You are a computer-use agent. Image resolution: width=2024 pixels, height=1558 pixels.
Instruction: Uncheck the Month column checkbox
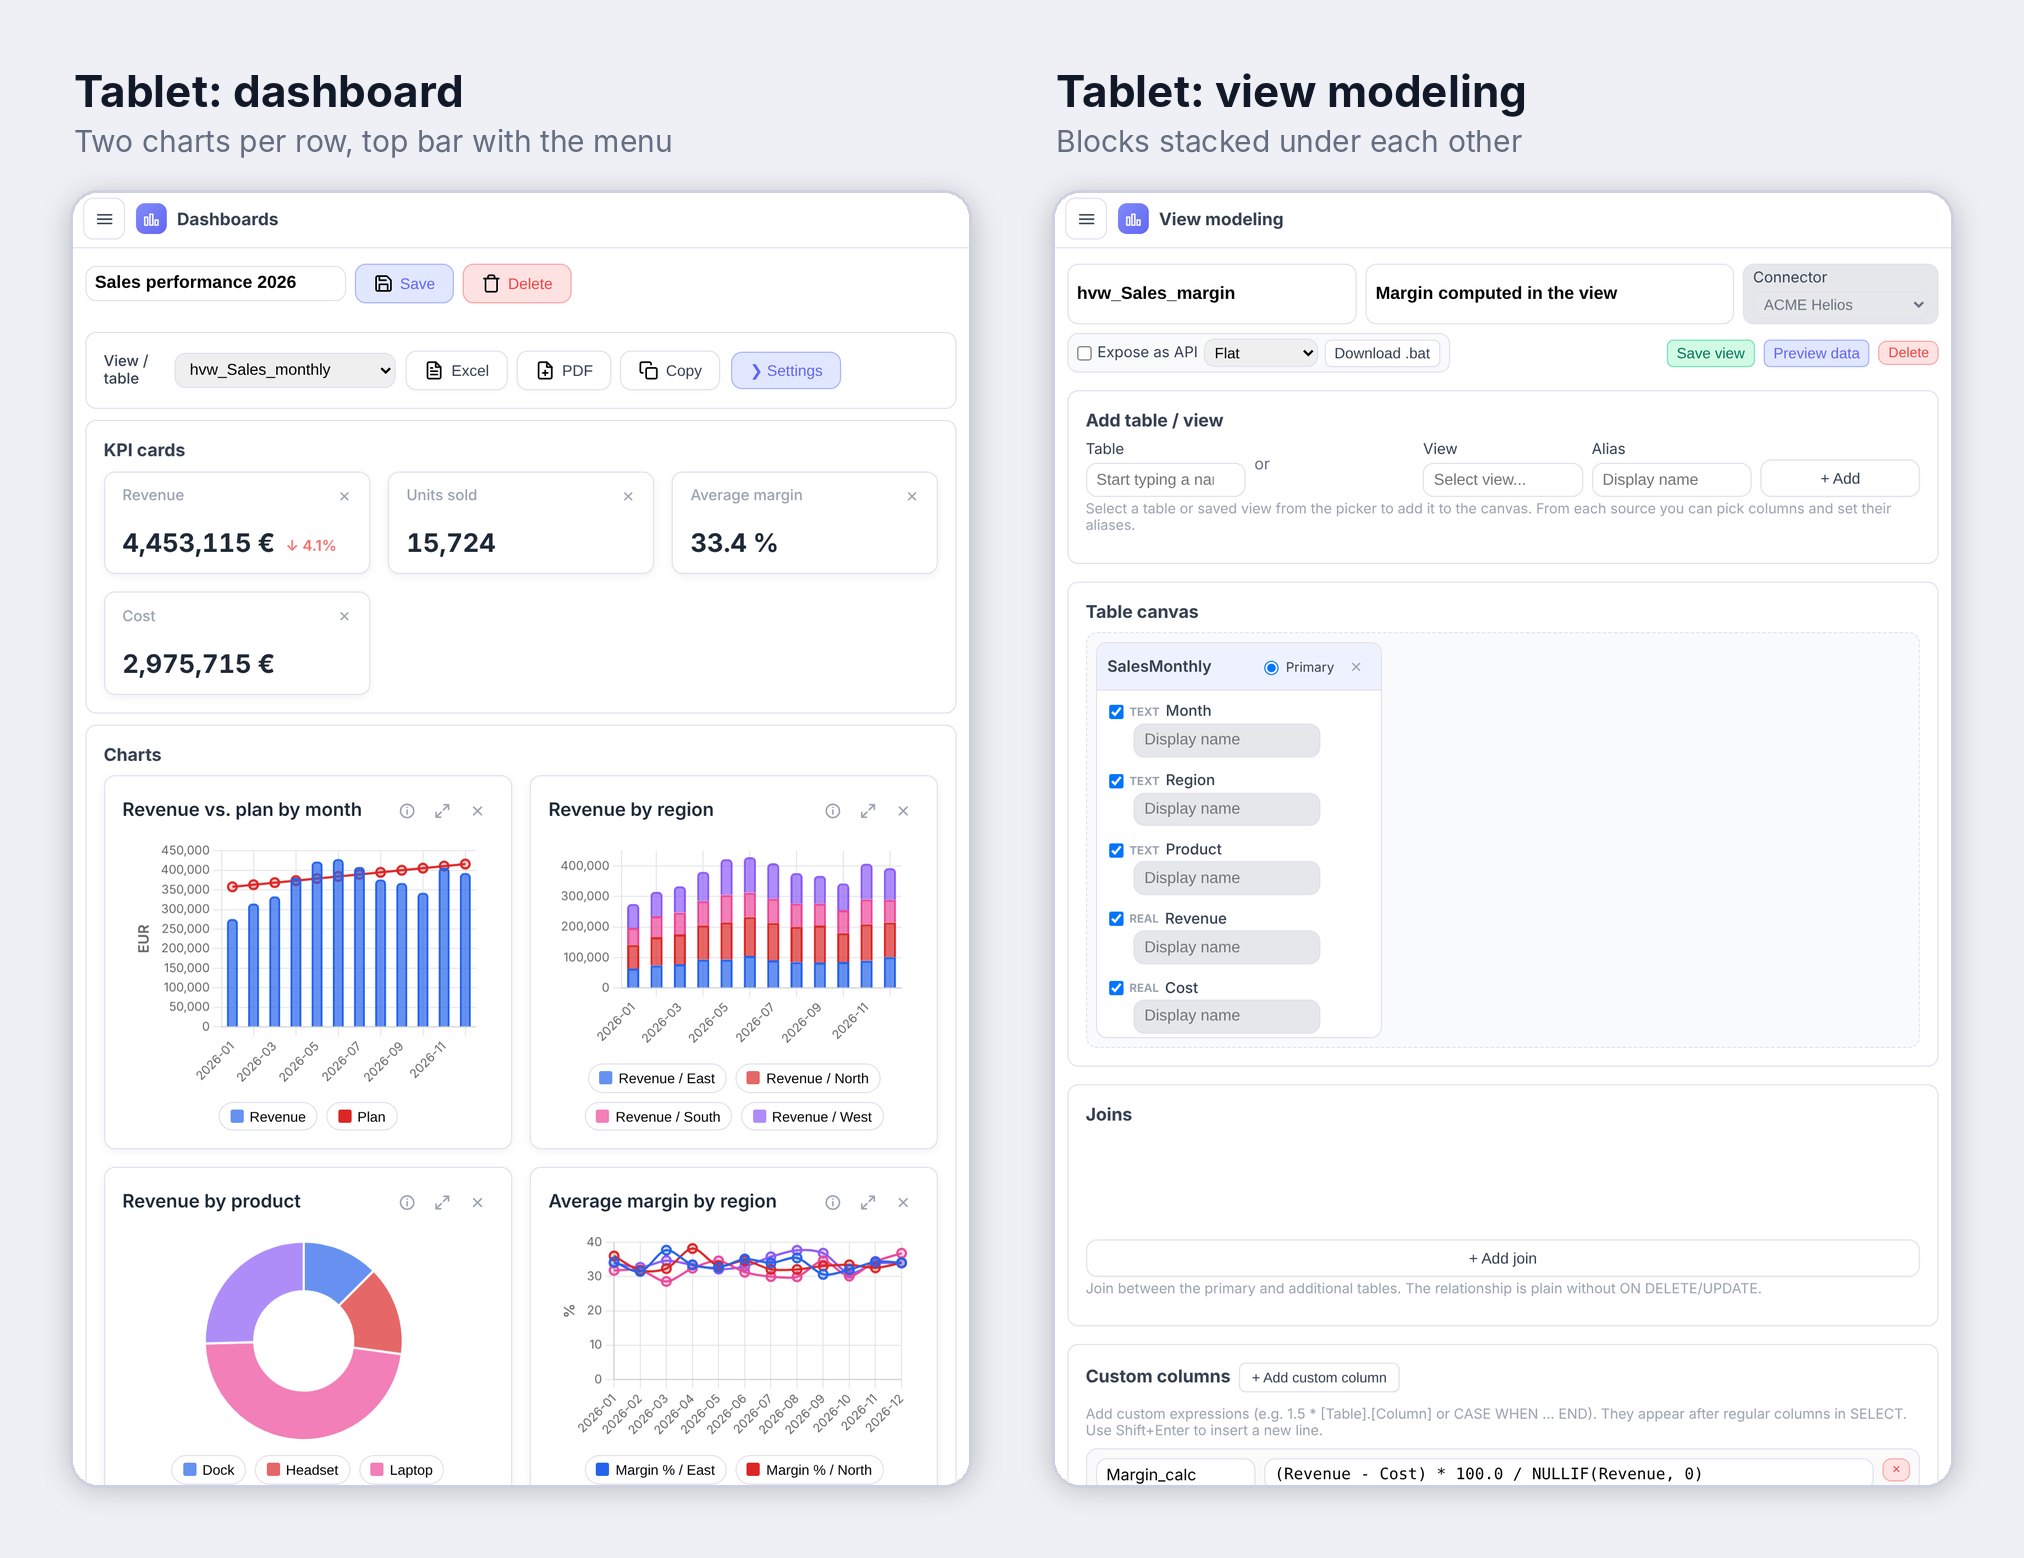tap(1116, 712)
